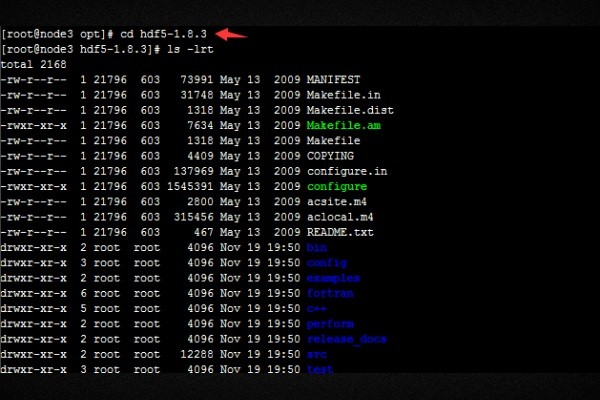This screenshot has width=600, height=400.
Task: Click the size value 1318 in the Makefile row
Action: tap(200, 141)
